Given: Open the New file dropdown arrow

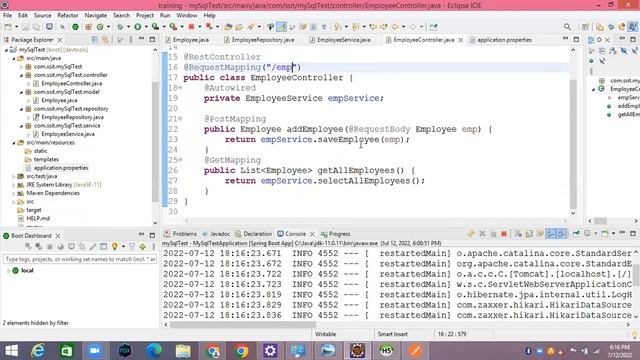Looking at the screenshot, I should pos(16,27).
